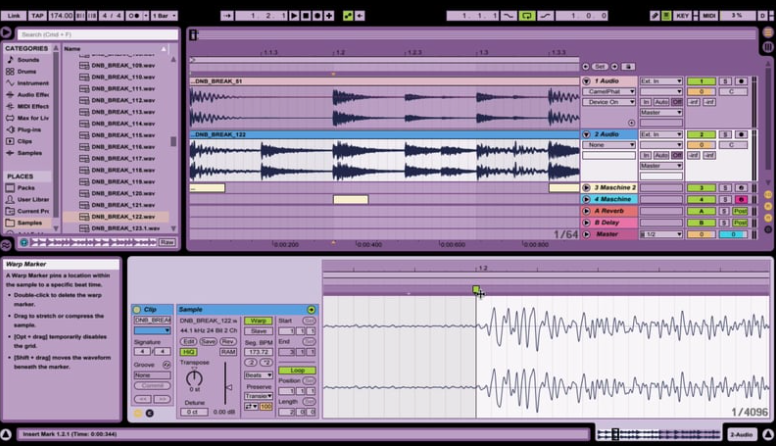Set 1 Audio monitoring to Auto
The image size is (776, 446).
tap(661, 102)
